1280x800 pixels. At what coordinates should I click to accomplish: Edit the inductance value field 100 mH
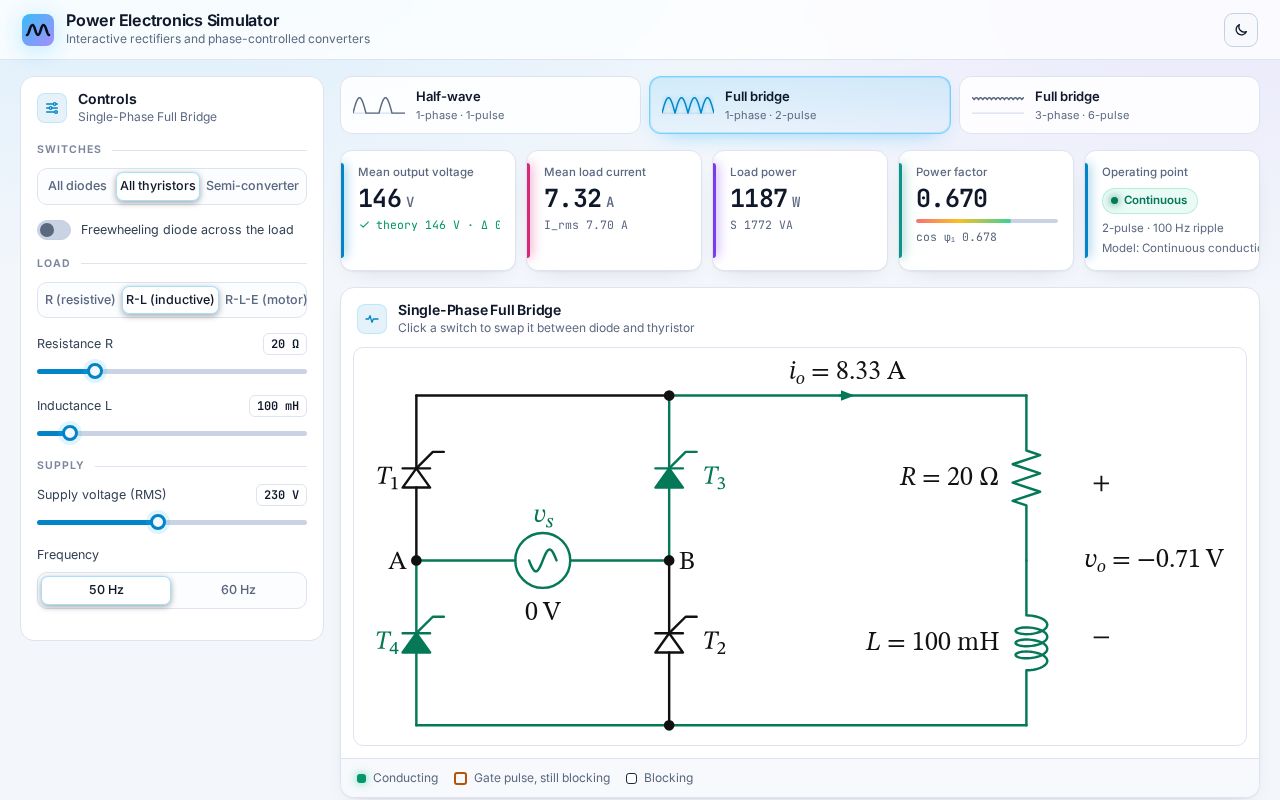278,406
